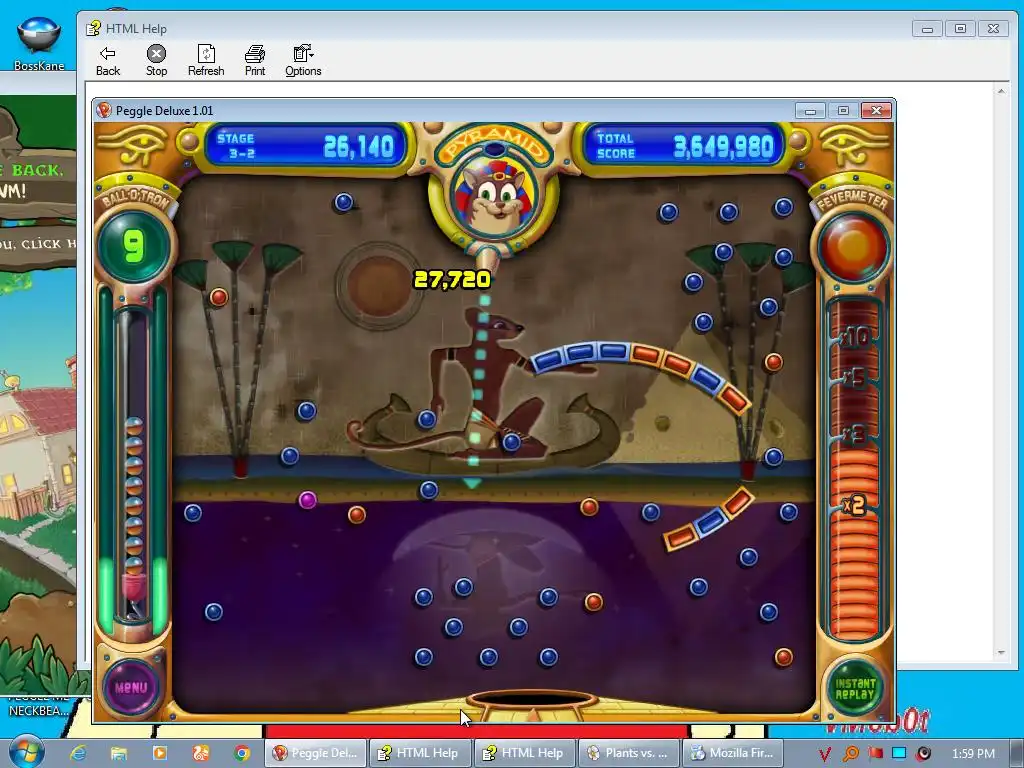This screenshot has width=1024, height=768.
Task: Print the HTML Help page
Action: point(255,61)
